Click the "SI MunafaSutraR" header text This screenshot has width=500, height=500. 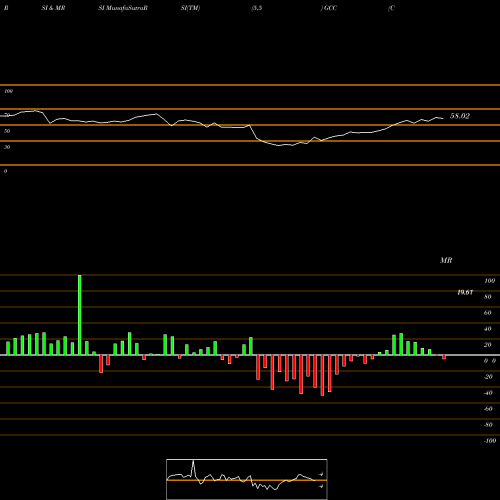point(123,8)
